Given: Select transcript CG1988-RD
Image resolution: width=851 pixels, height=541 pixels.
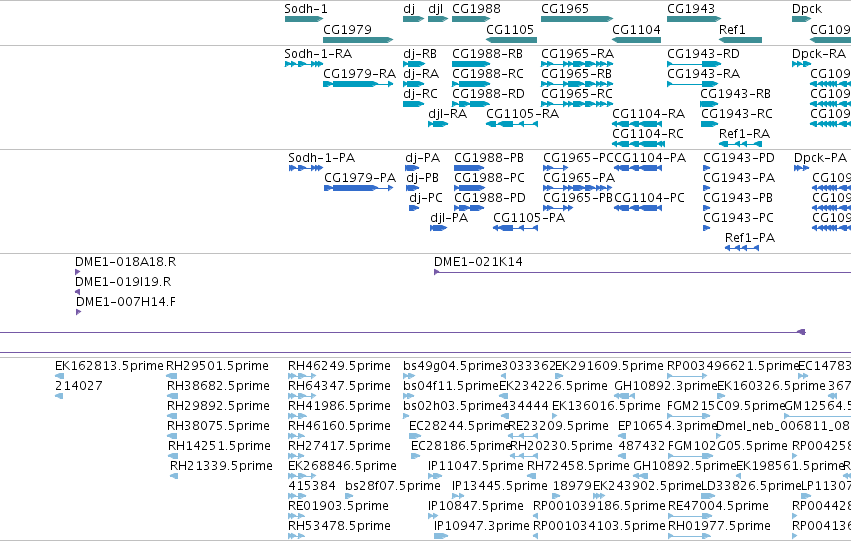Looking at the screenshot, I should click(x=471, y=104).
